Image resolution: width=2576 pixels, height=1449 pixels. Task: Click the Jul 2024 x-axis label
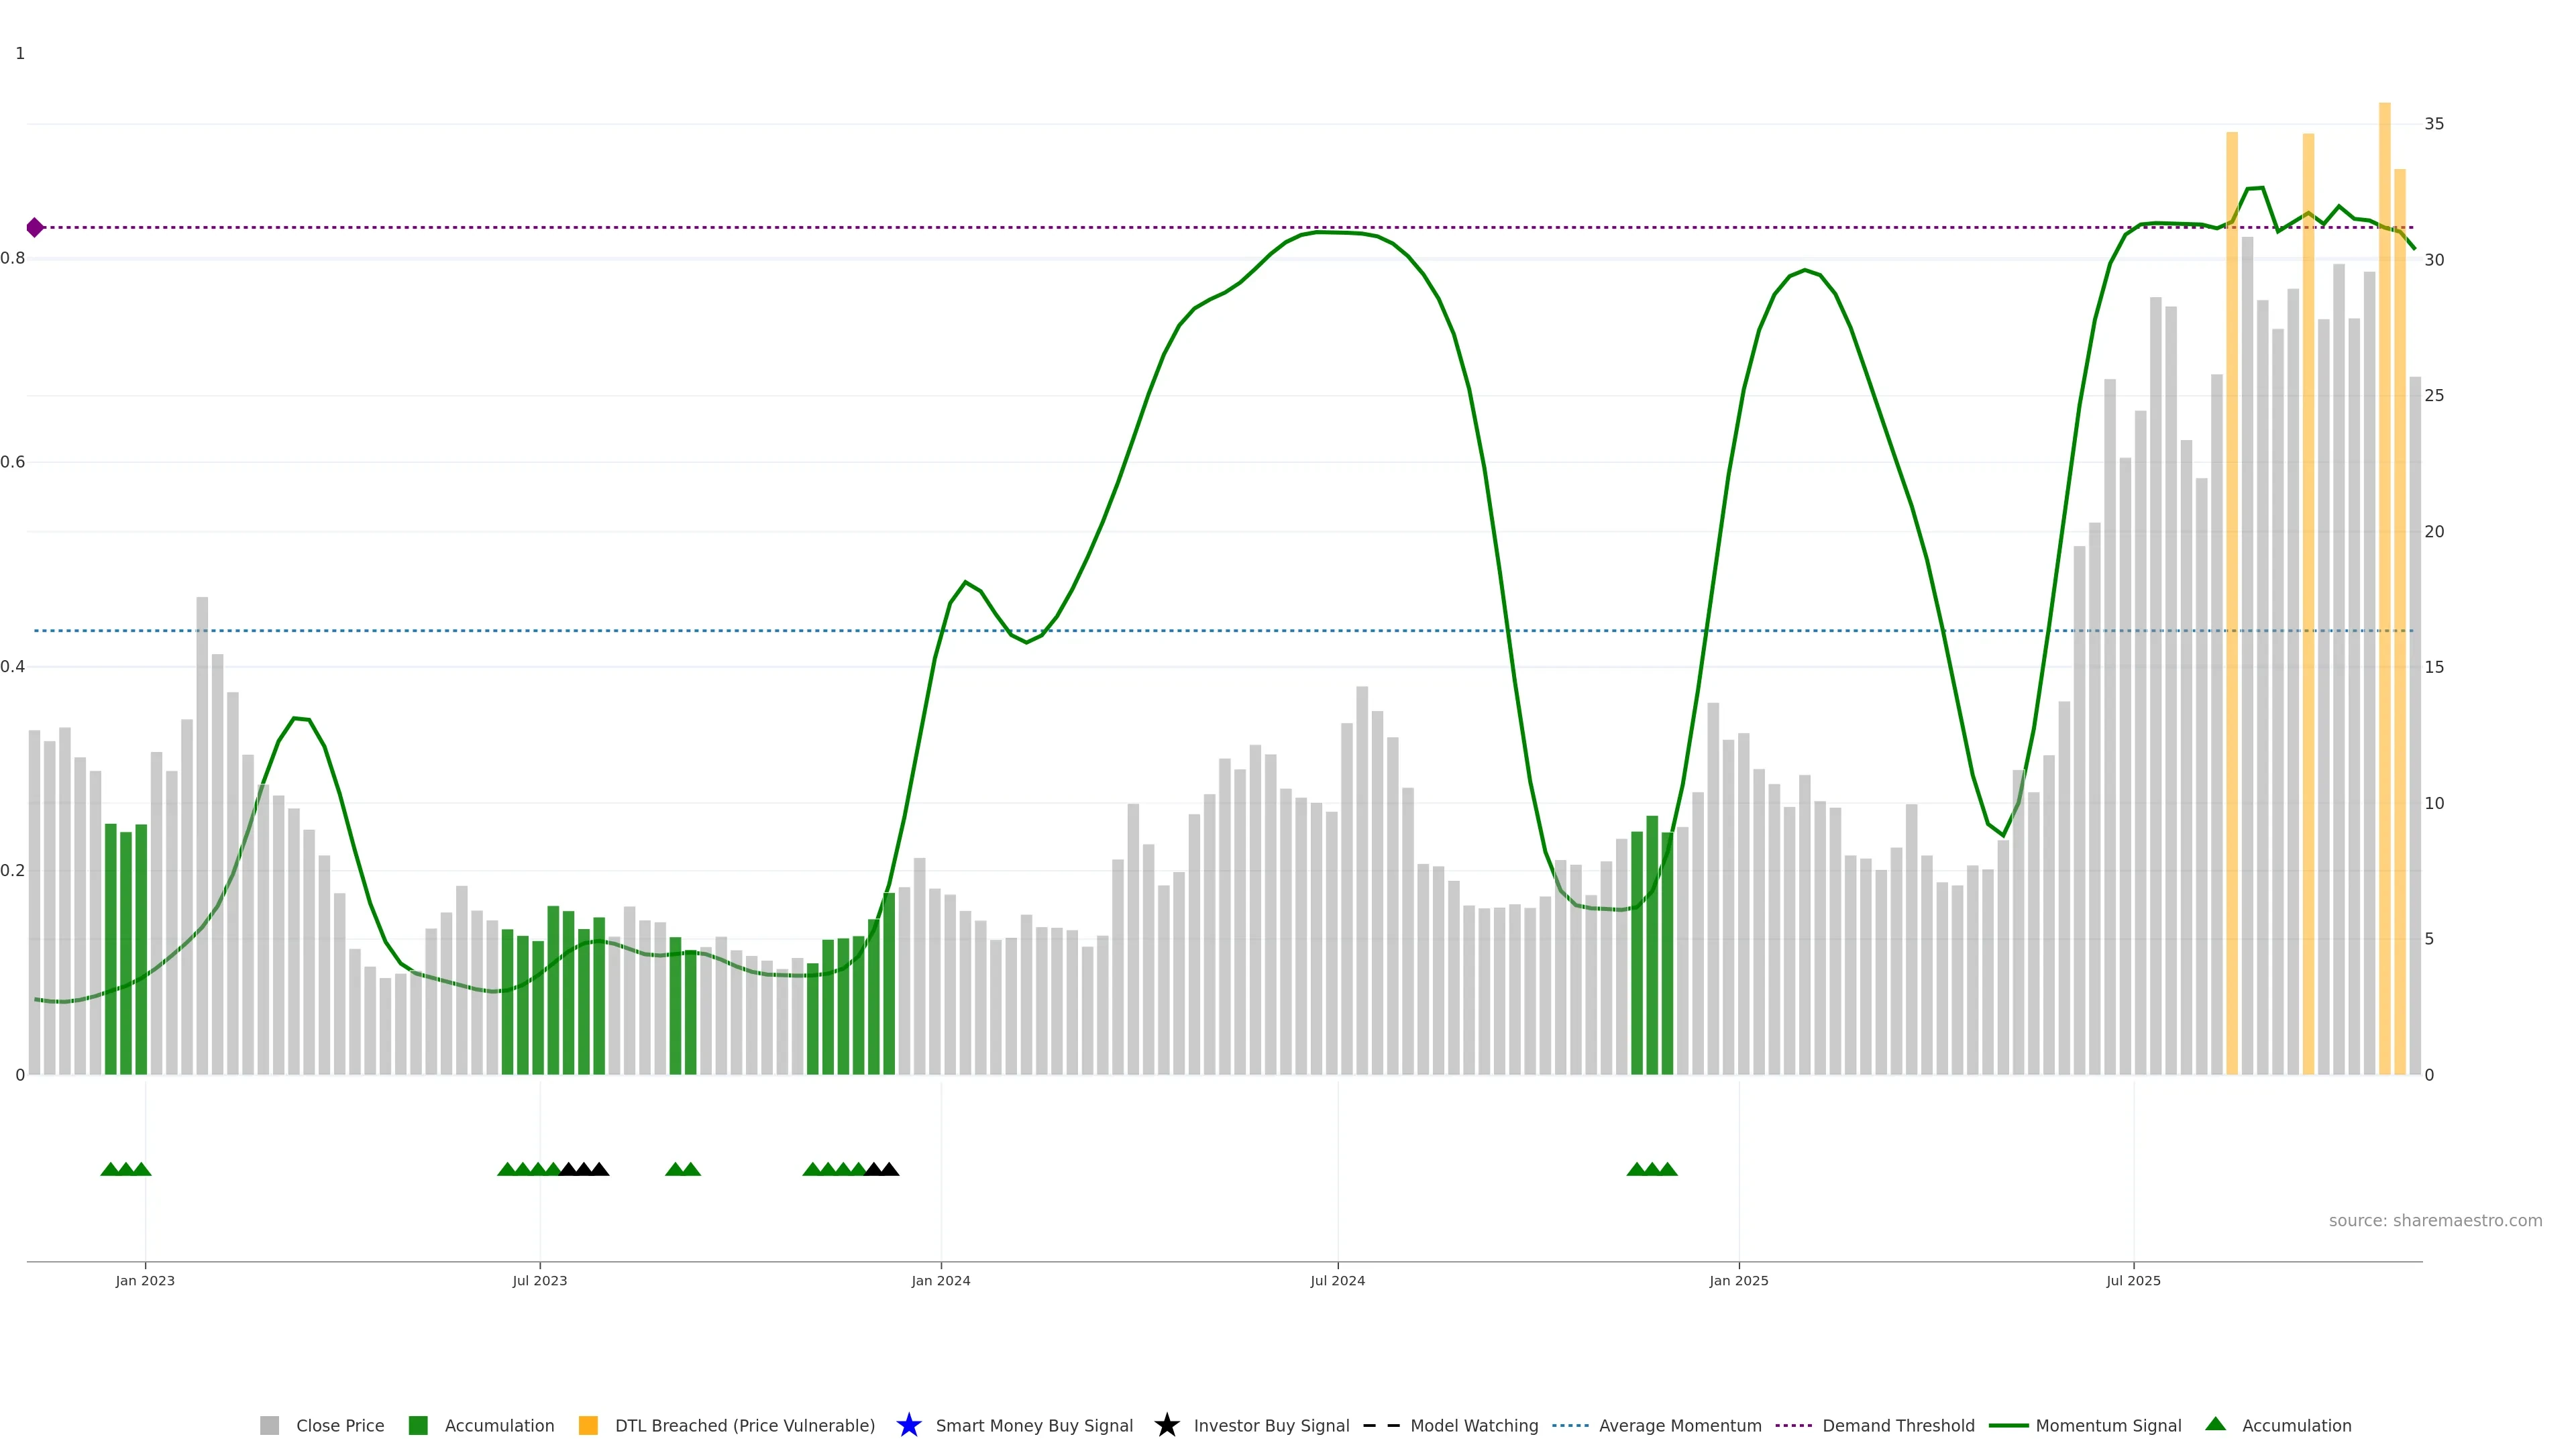point(1337,1280)
